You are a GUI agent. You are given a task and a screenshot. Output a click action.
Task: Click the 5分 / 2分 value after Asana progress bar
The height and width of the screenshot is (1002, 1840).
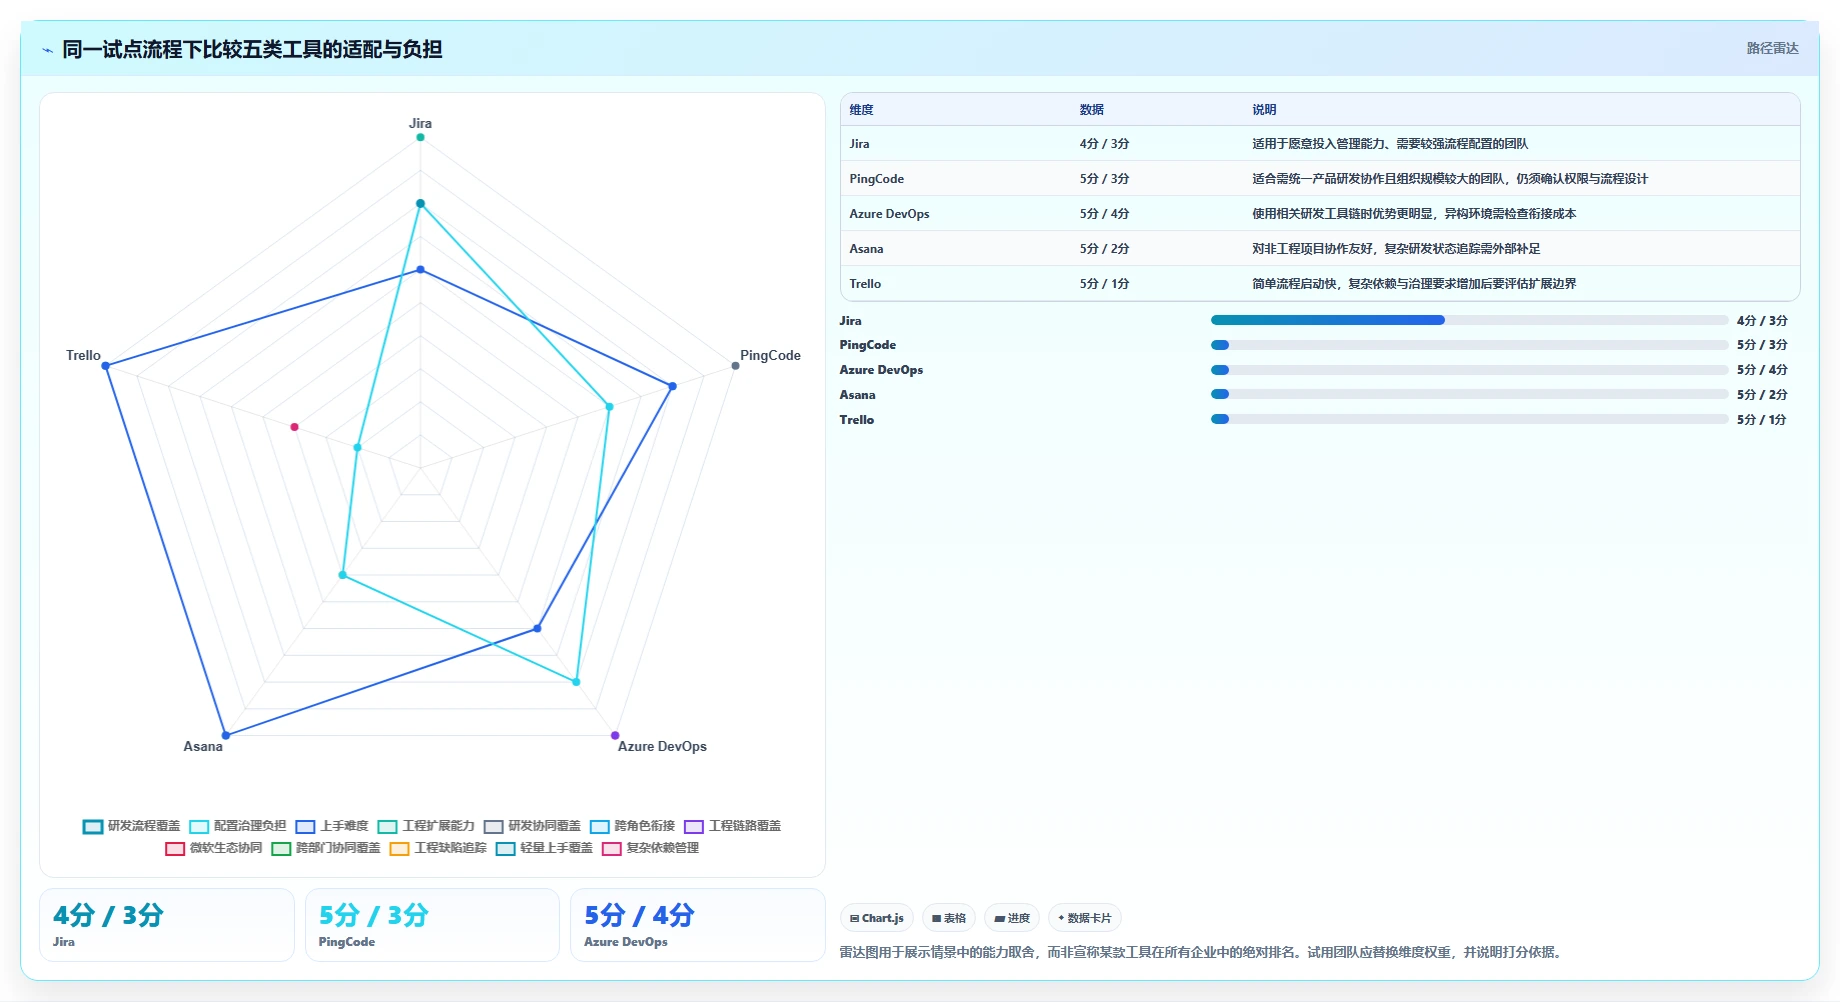[1762, 395]
